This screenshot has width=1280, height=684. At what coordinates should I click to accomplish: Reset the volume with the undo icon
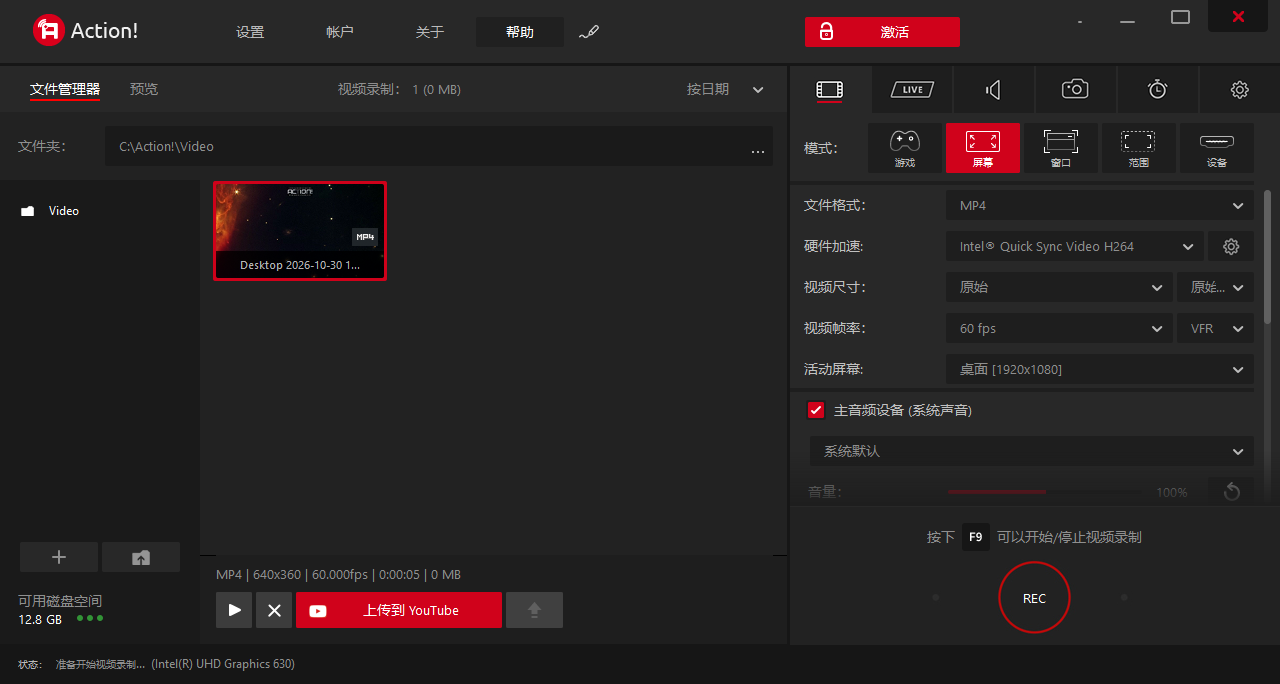click(x=1231, y=491)
